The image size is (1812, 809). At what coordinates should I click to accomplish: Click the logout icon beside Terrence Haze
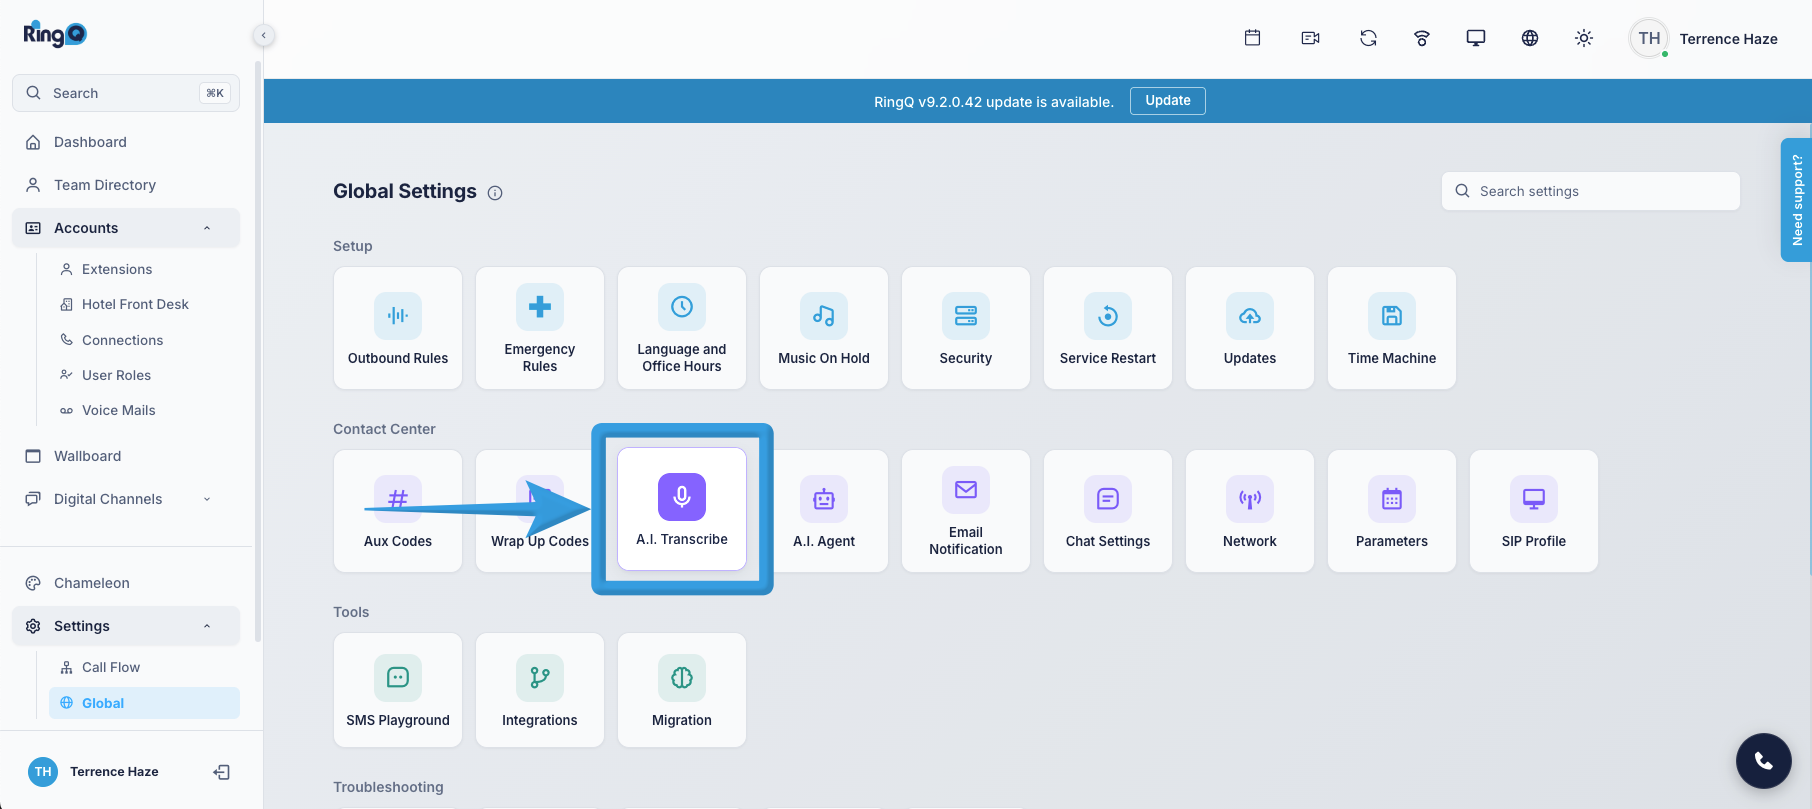222,772
